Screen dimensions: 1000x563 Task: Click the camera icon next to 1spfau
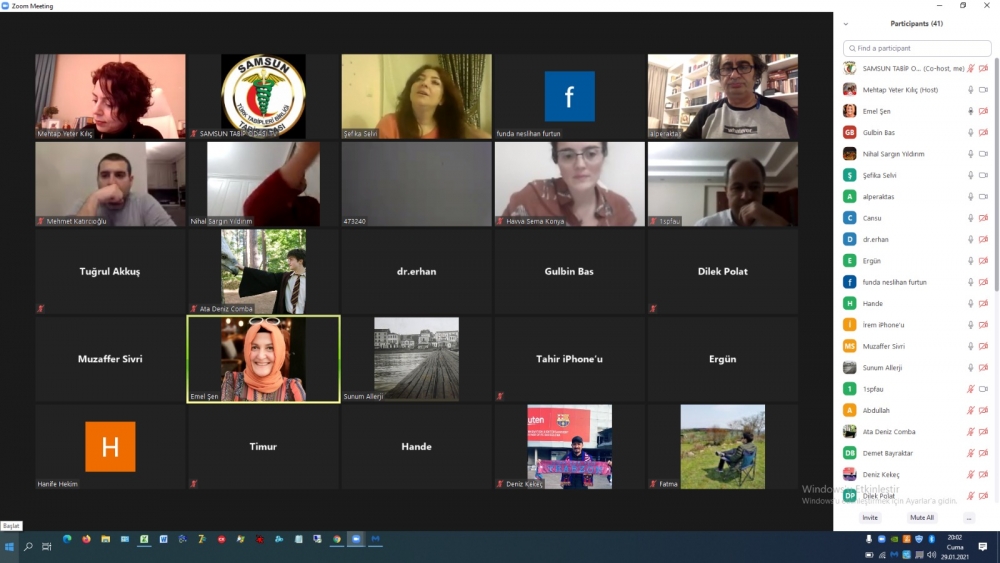coord(983,389)
